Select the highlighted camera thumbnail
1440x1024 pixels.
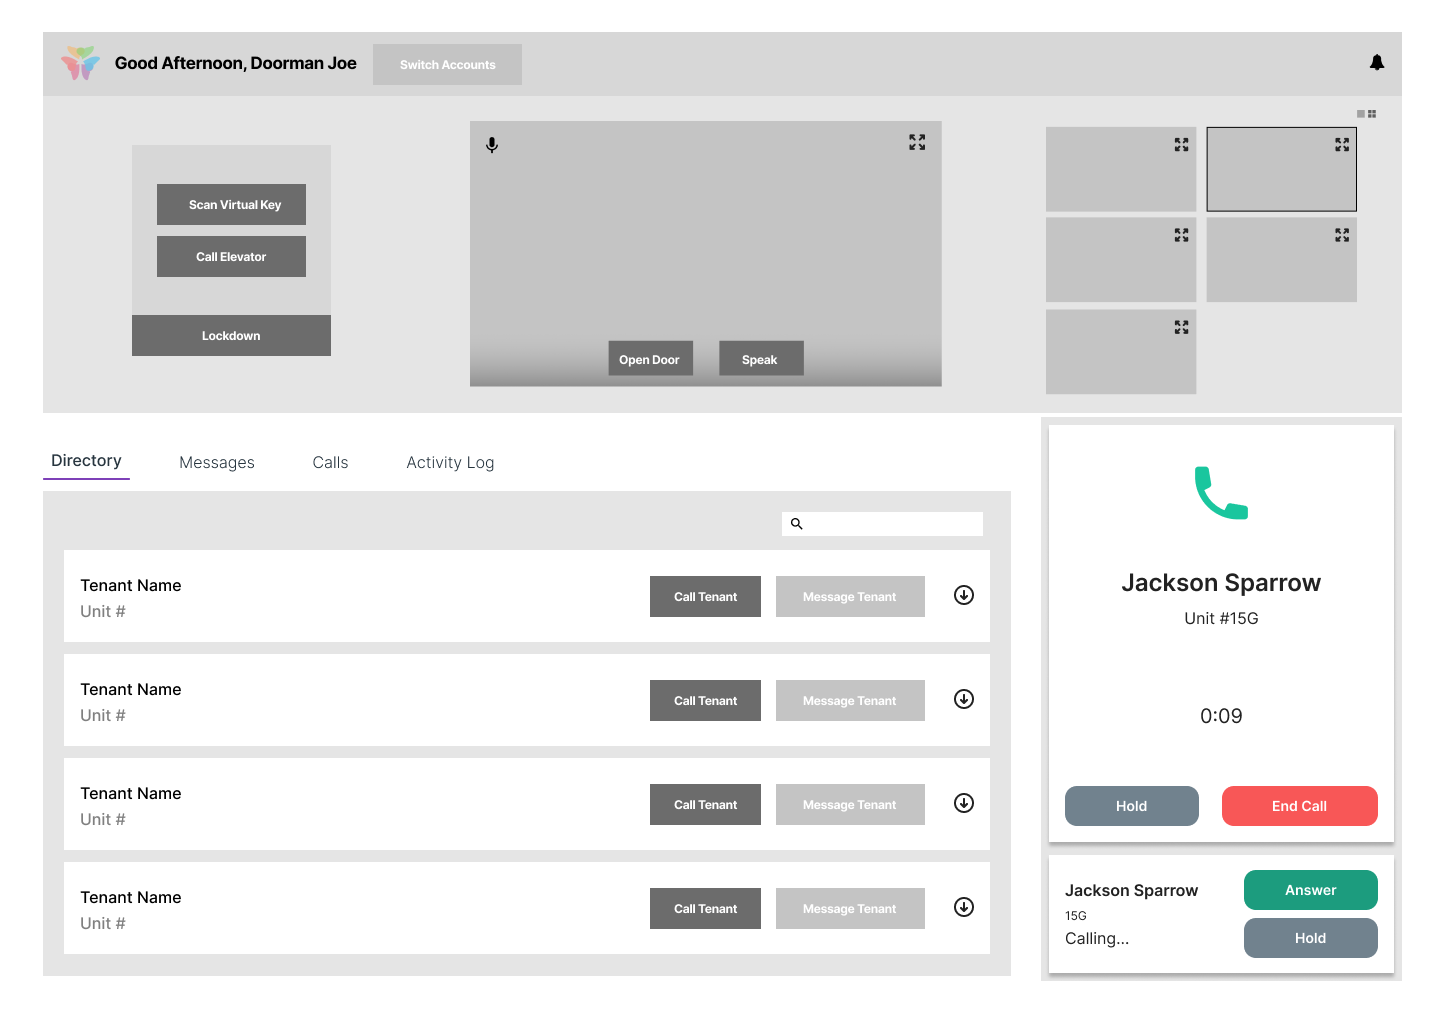[x=1280, y=175]
